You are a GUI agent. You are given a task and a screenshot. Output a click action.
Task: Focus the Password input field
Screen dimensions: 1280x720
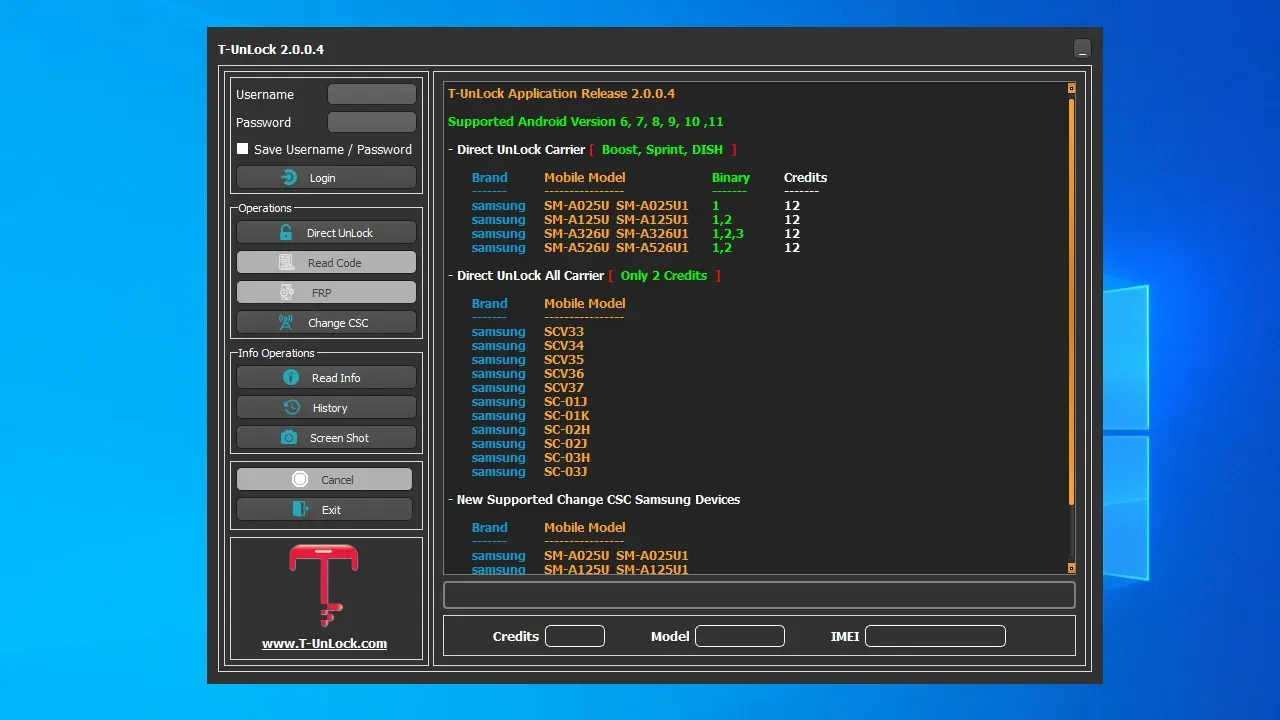tap(372, 122)
